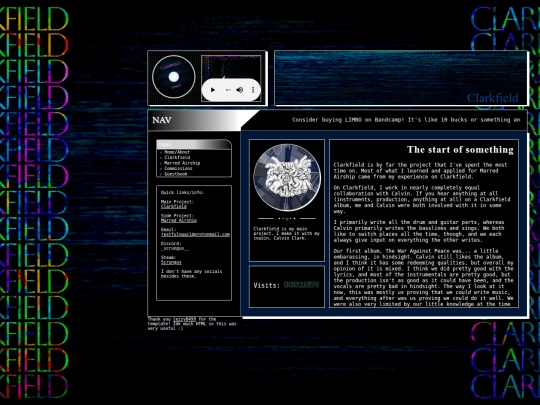
Task: Follow the Side Project Marred Airship quick link
Action: [179, 220]
